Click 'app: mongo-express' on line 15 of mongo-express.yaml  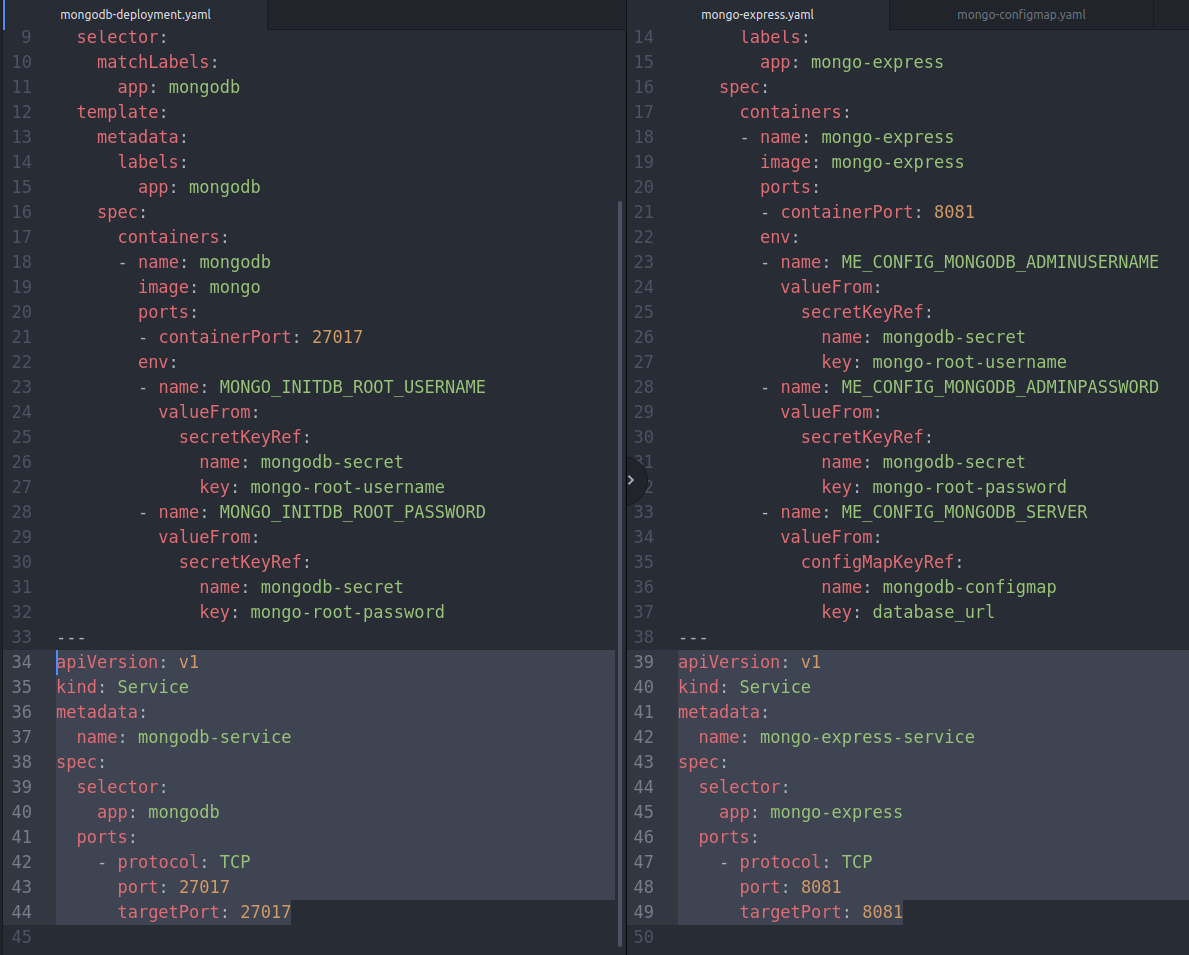coord(852,62)
